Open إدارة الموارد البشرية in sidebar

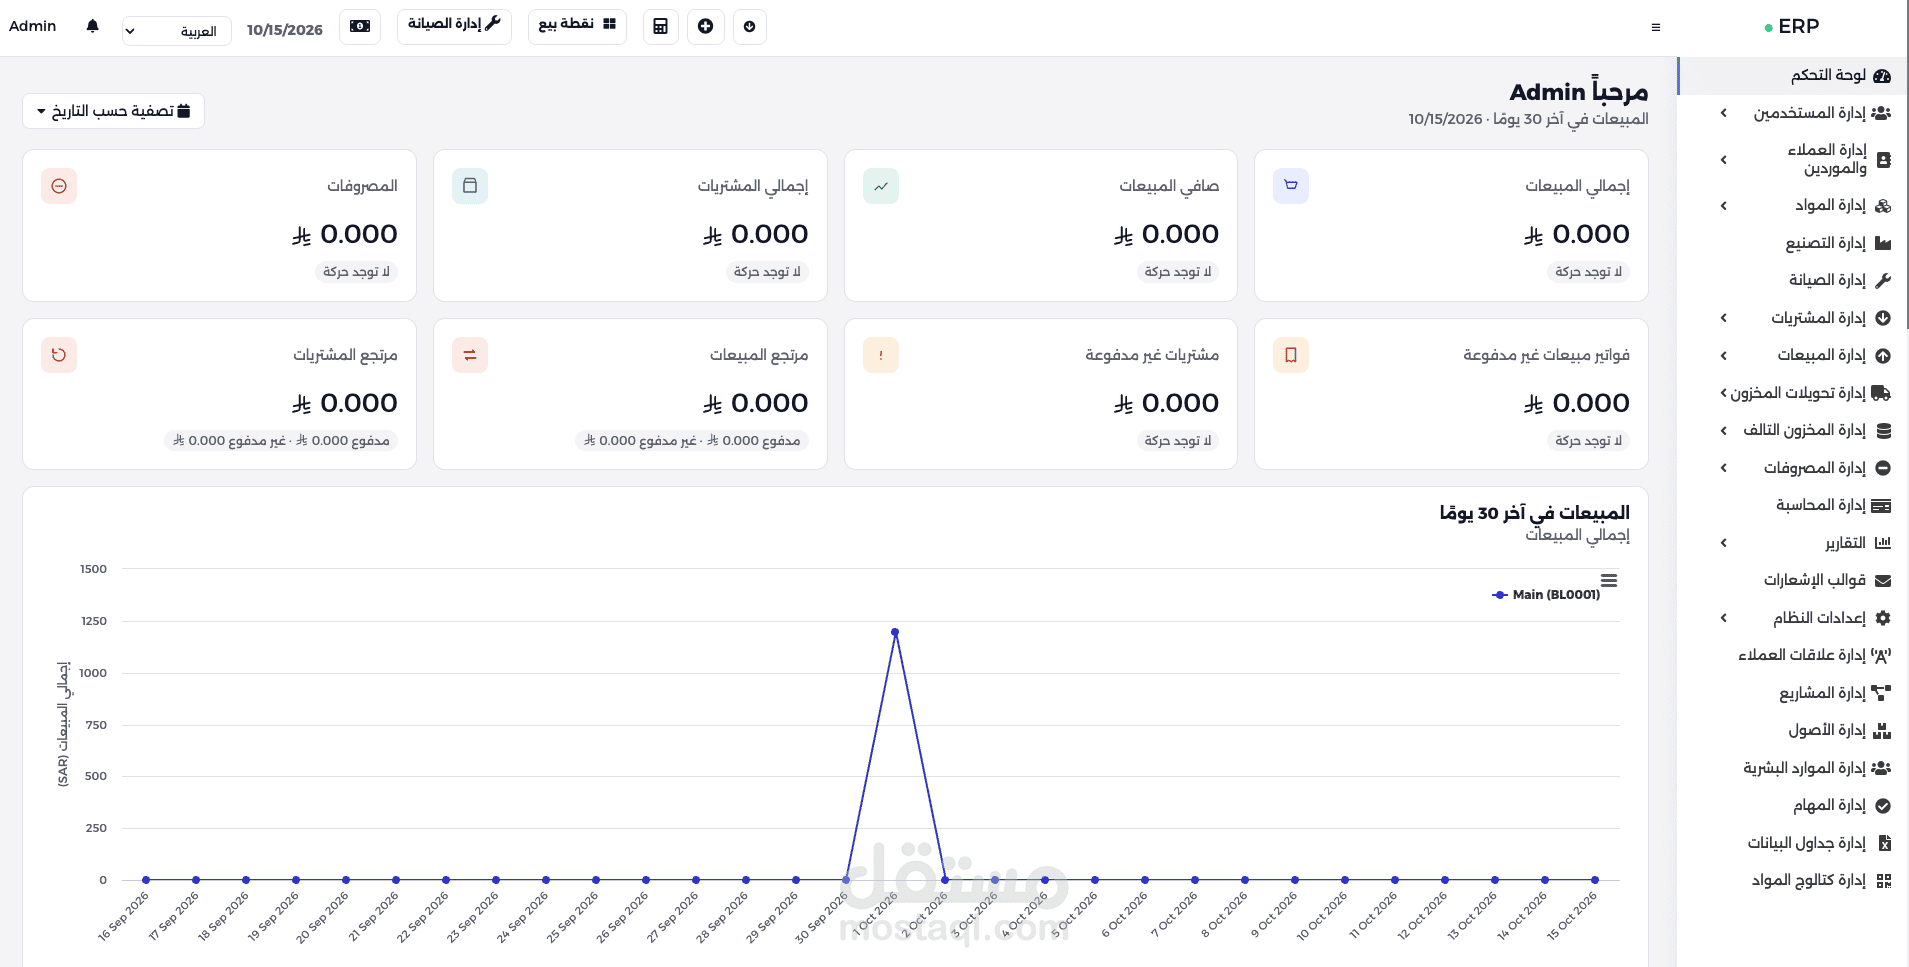pyautogui.click(x=1792, y=768)
